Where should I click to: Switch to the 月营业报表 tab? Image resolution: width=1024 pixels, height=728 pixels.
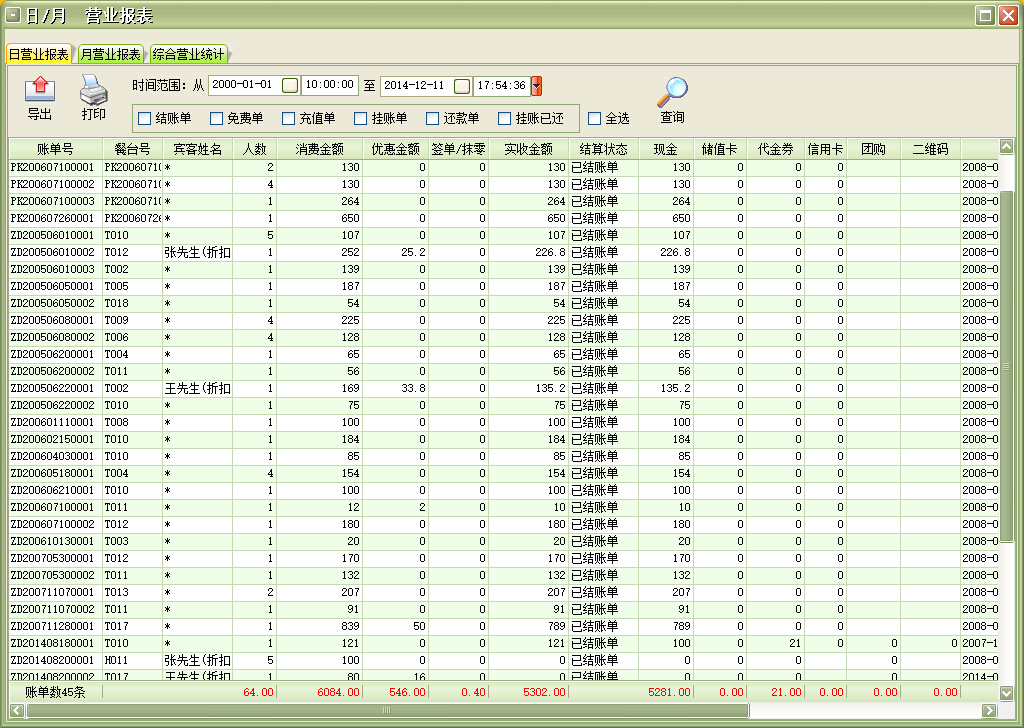coord(110,54)
